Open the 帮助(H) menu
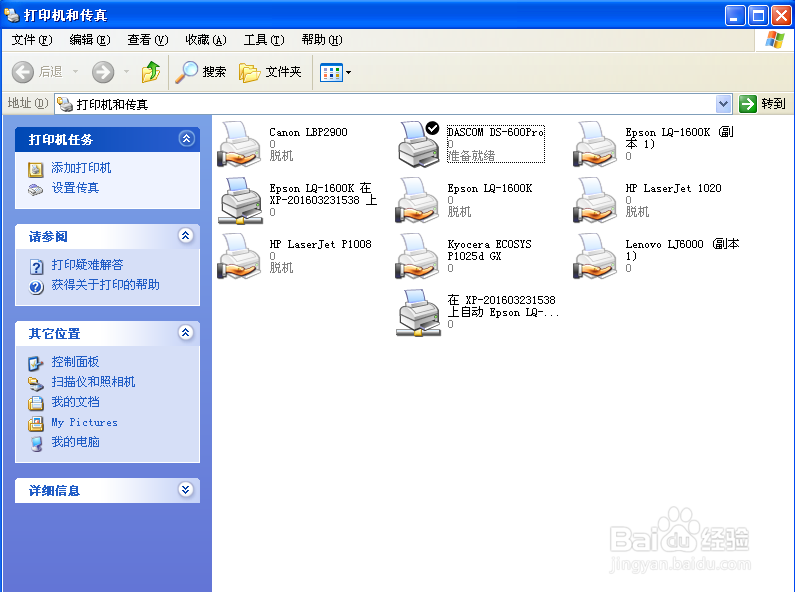Image resolution: width=795 pixels, height=592 pixels. 321,40
